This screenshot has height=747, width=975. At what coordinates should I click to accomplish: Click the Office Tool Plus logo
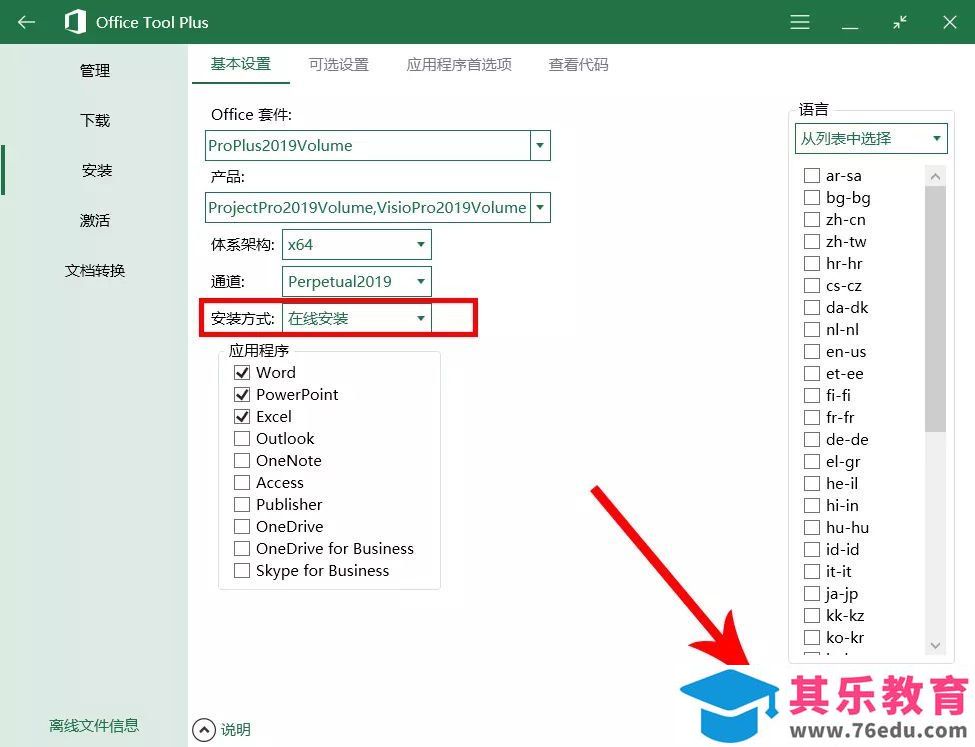pos(75,22)
